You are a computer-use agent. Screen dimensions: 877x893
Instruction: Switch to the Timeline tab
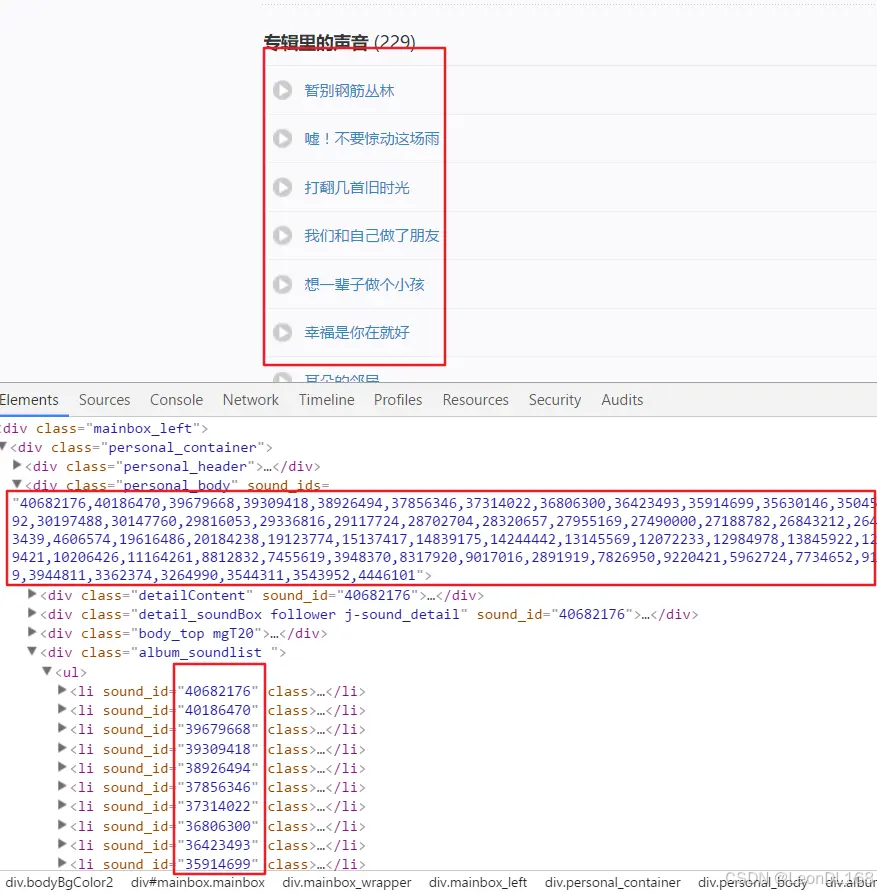[326, 400]
